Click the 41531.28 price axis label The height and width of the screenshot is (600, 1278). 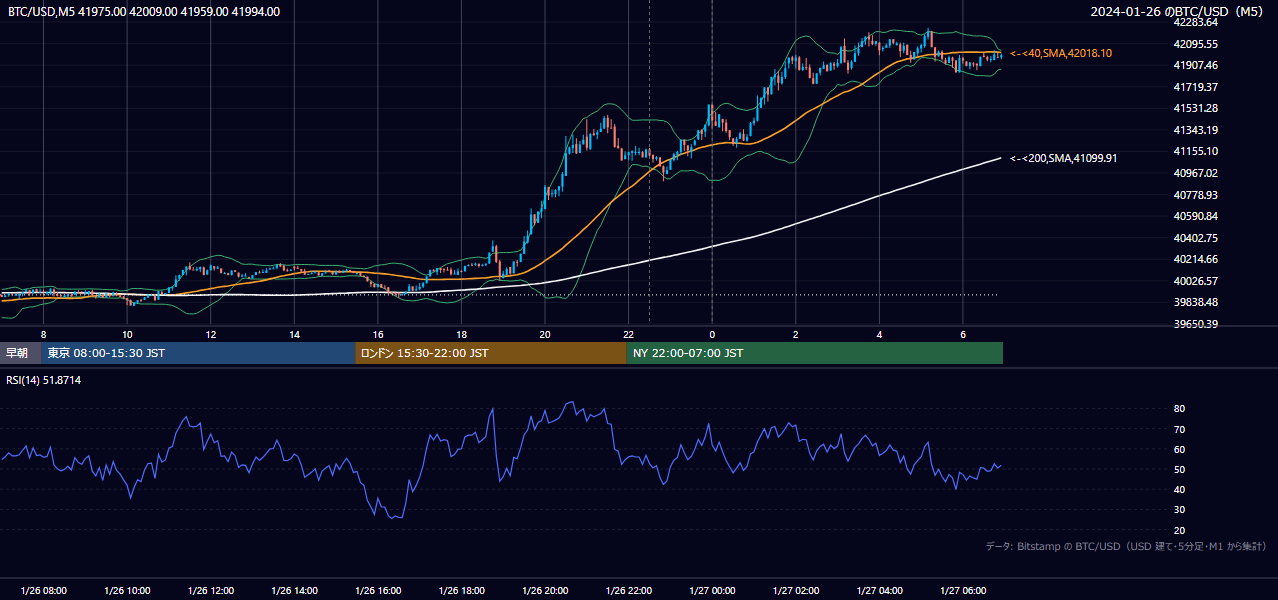(x=1195, y=108)
